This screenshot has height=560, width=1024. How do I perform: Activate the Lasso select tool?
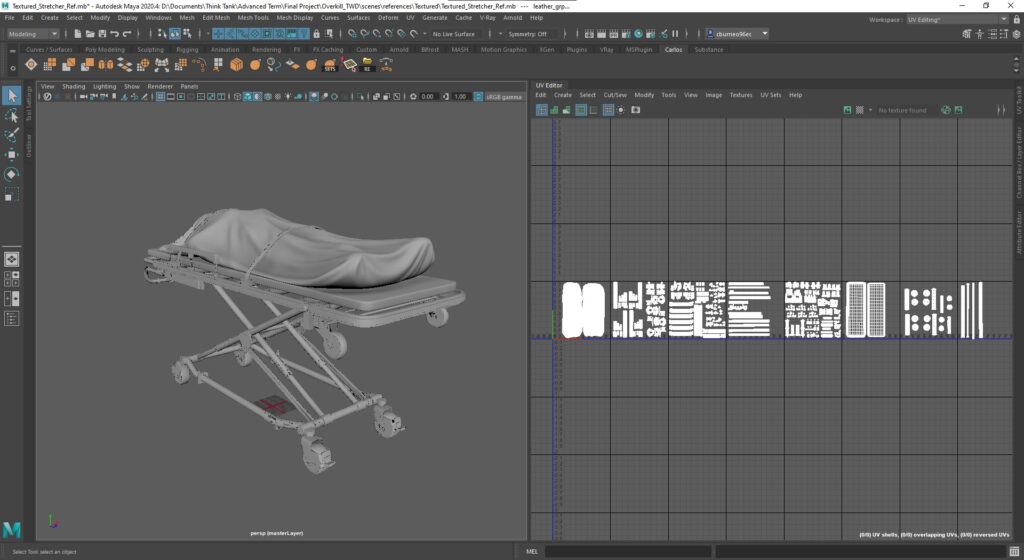[x=11, y=116]
